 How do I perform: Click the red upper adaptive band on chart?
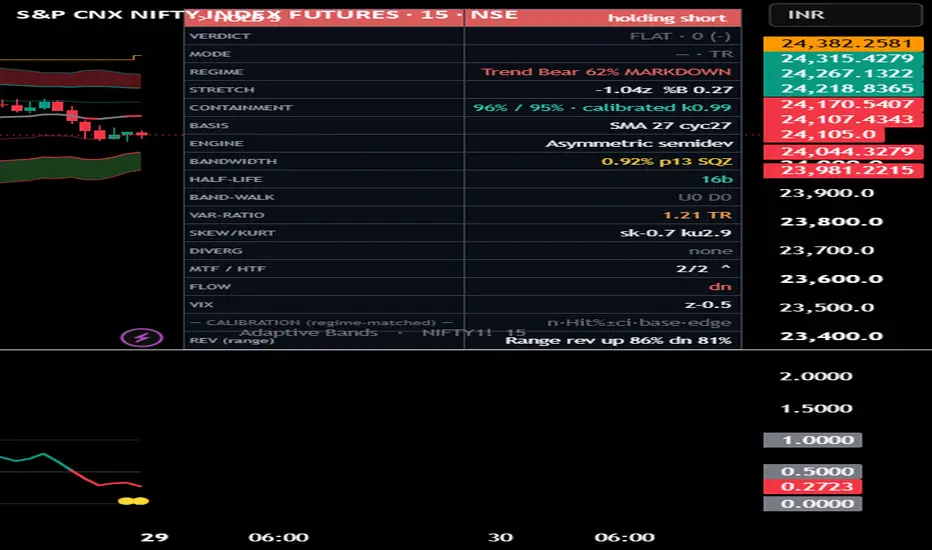(x=70, y=78)
